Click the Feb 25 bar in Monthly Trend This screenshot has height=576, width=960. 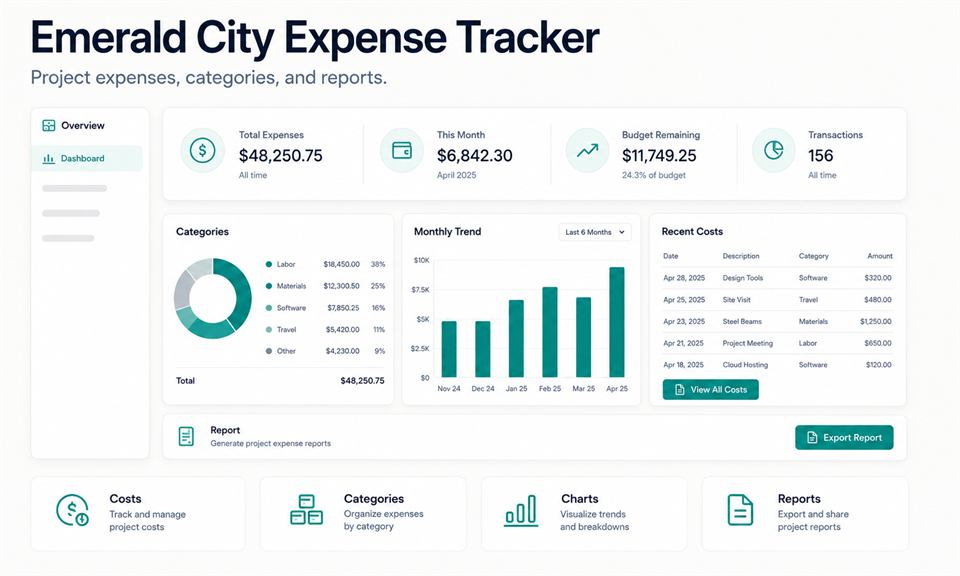click(x=550, y=332)
